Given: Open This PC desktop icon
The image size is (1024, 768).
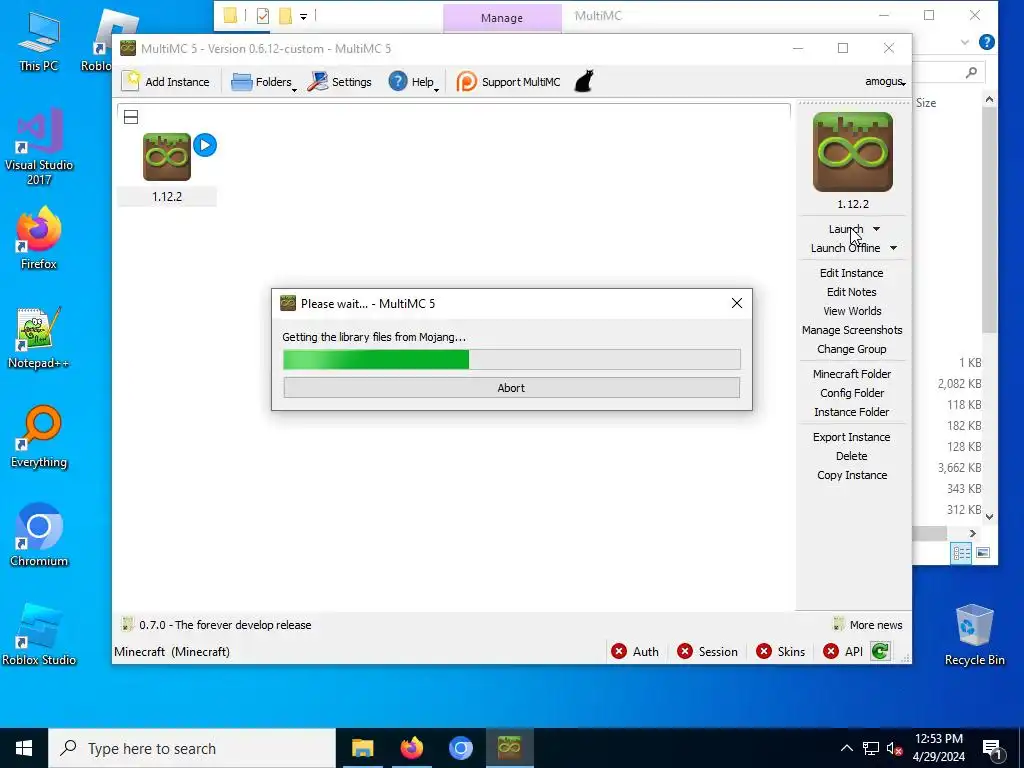Looking at the screenshot, I should 39,42.
